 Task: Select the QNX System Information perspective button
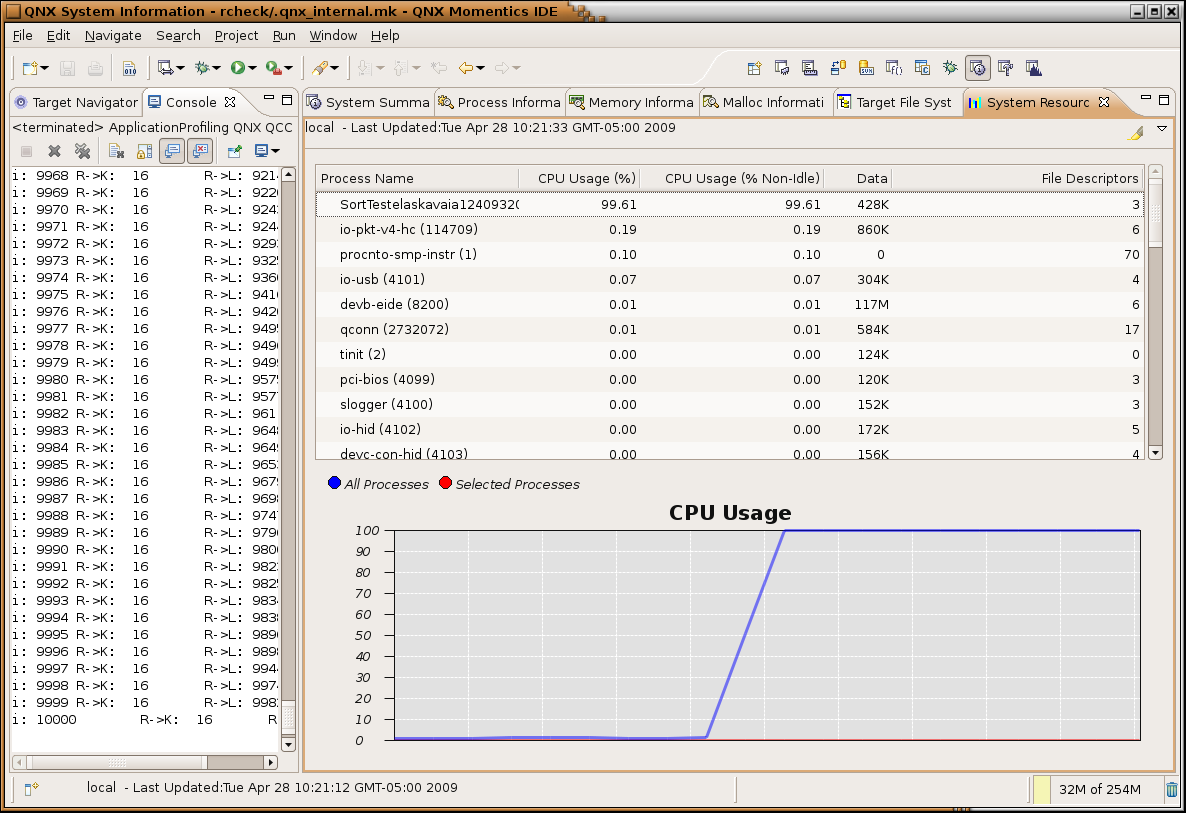[x=978, y=68]
